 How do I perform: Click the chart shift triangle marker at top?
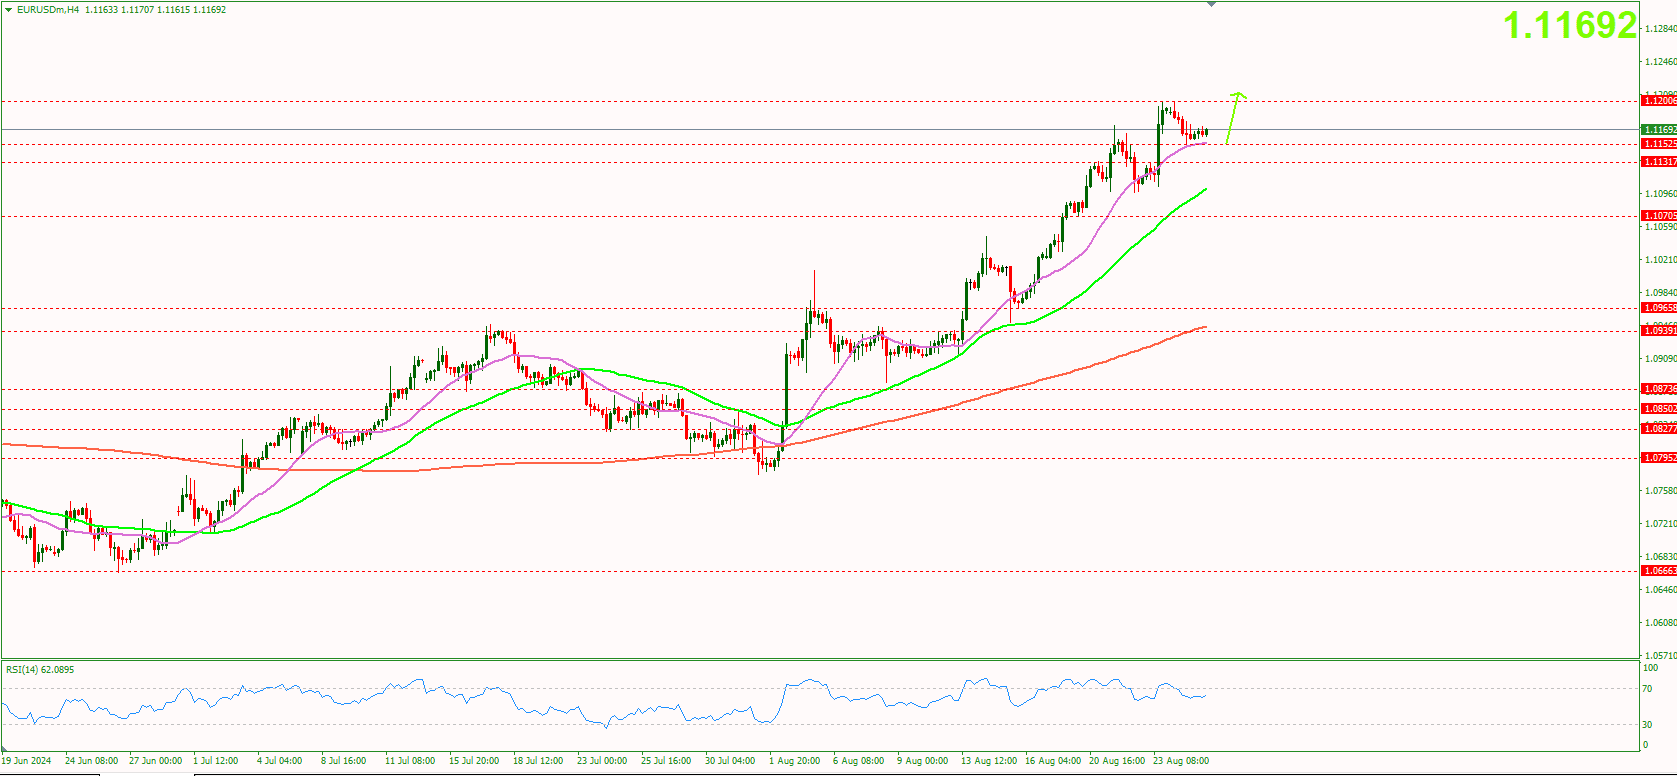(x=1211, y=4)
